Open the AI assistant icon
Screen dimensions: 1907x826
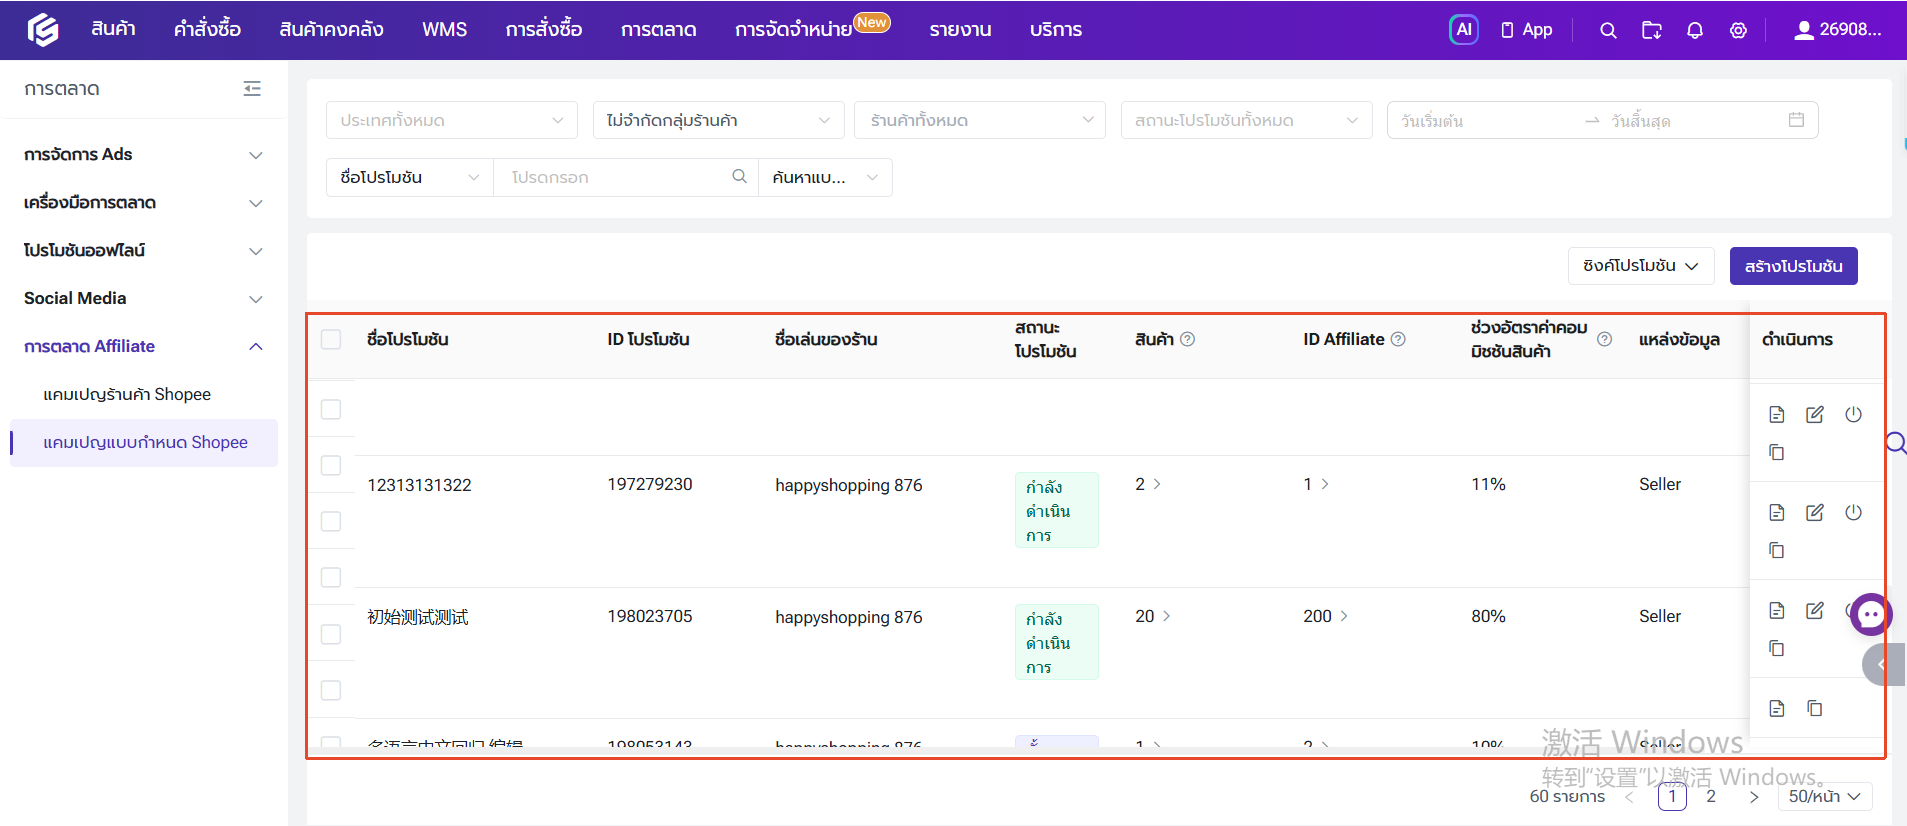click(1463, 30)
